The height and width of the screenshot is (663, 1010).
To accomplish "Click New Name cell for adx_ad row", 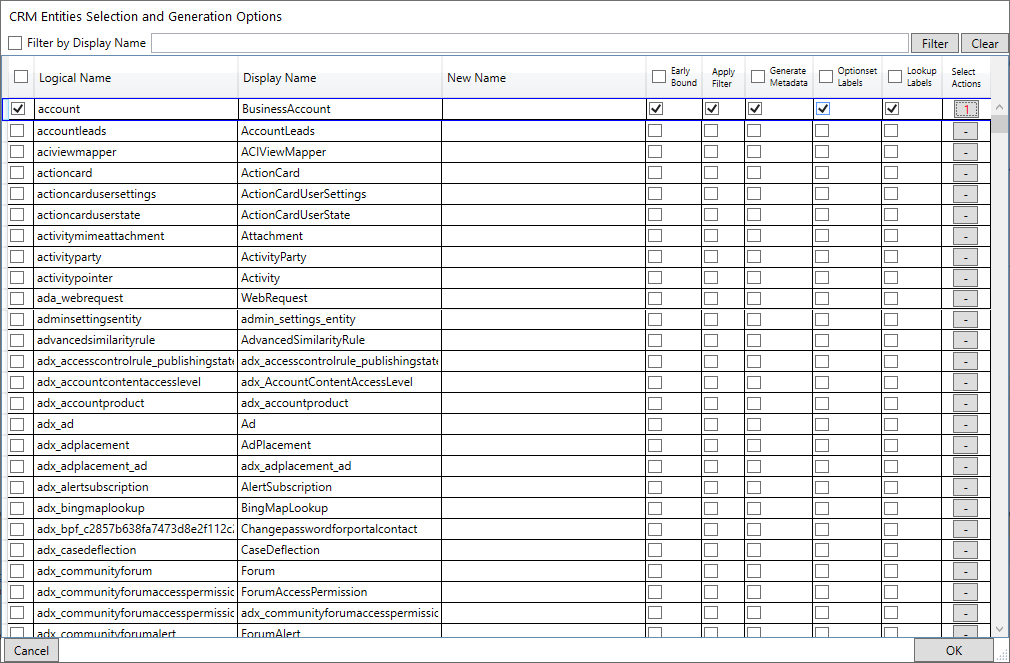I will (x=543, y=424).
